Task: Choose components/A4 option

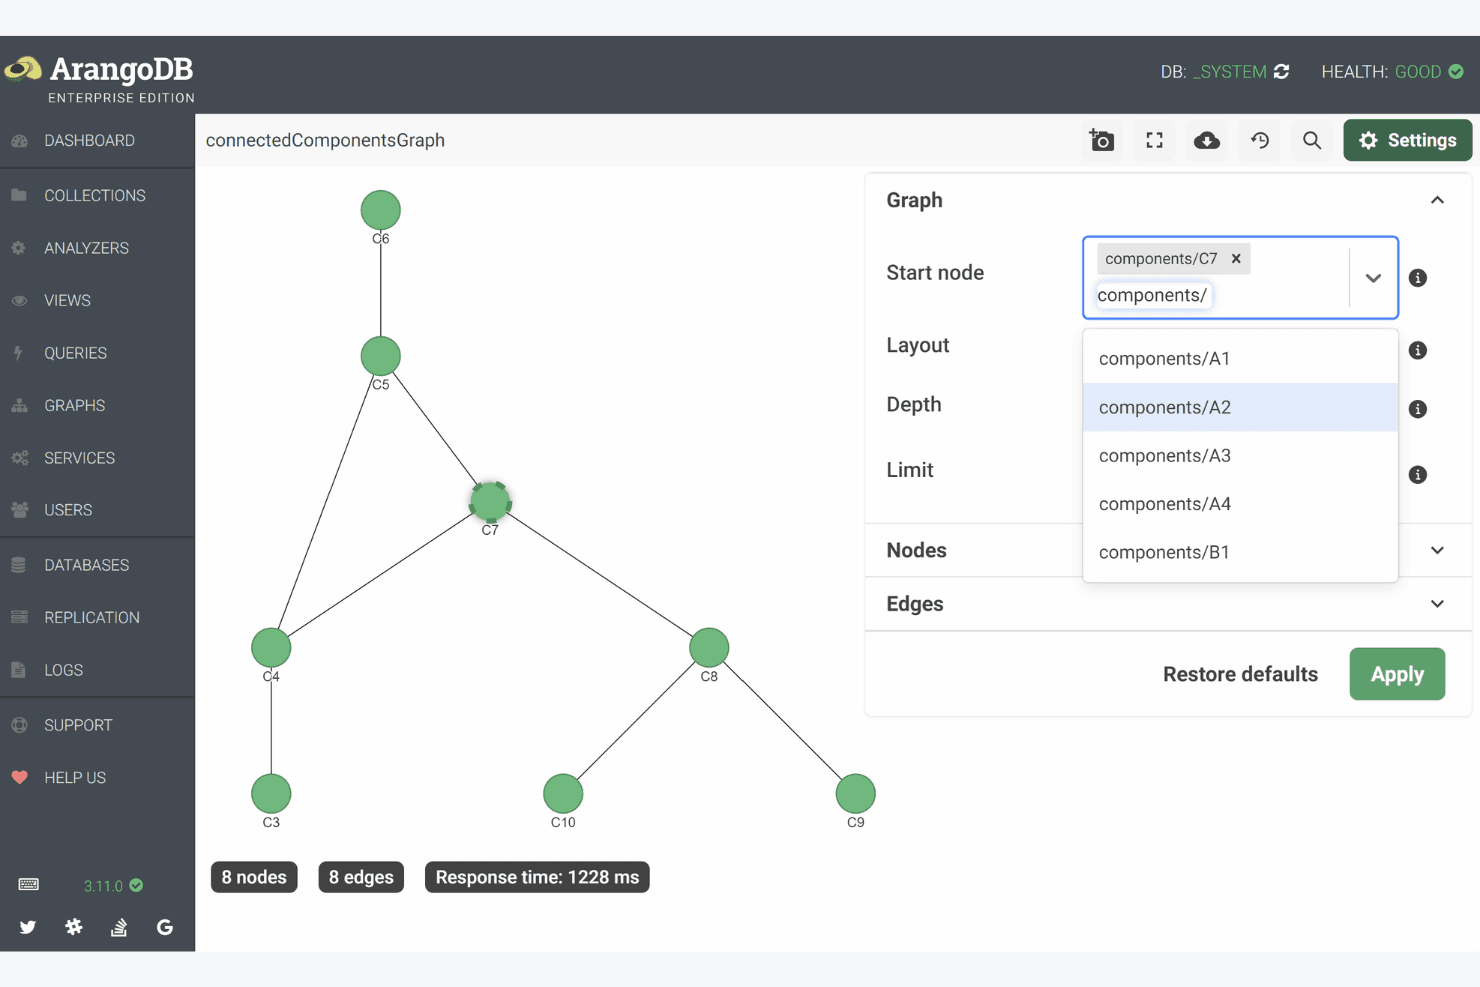Action: 1240,504
